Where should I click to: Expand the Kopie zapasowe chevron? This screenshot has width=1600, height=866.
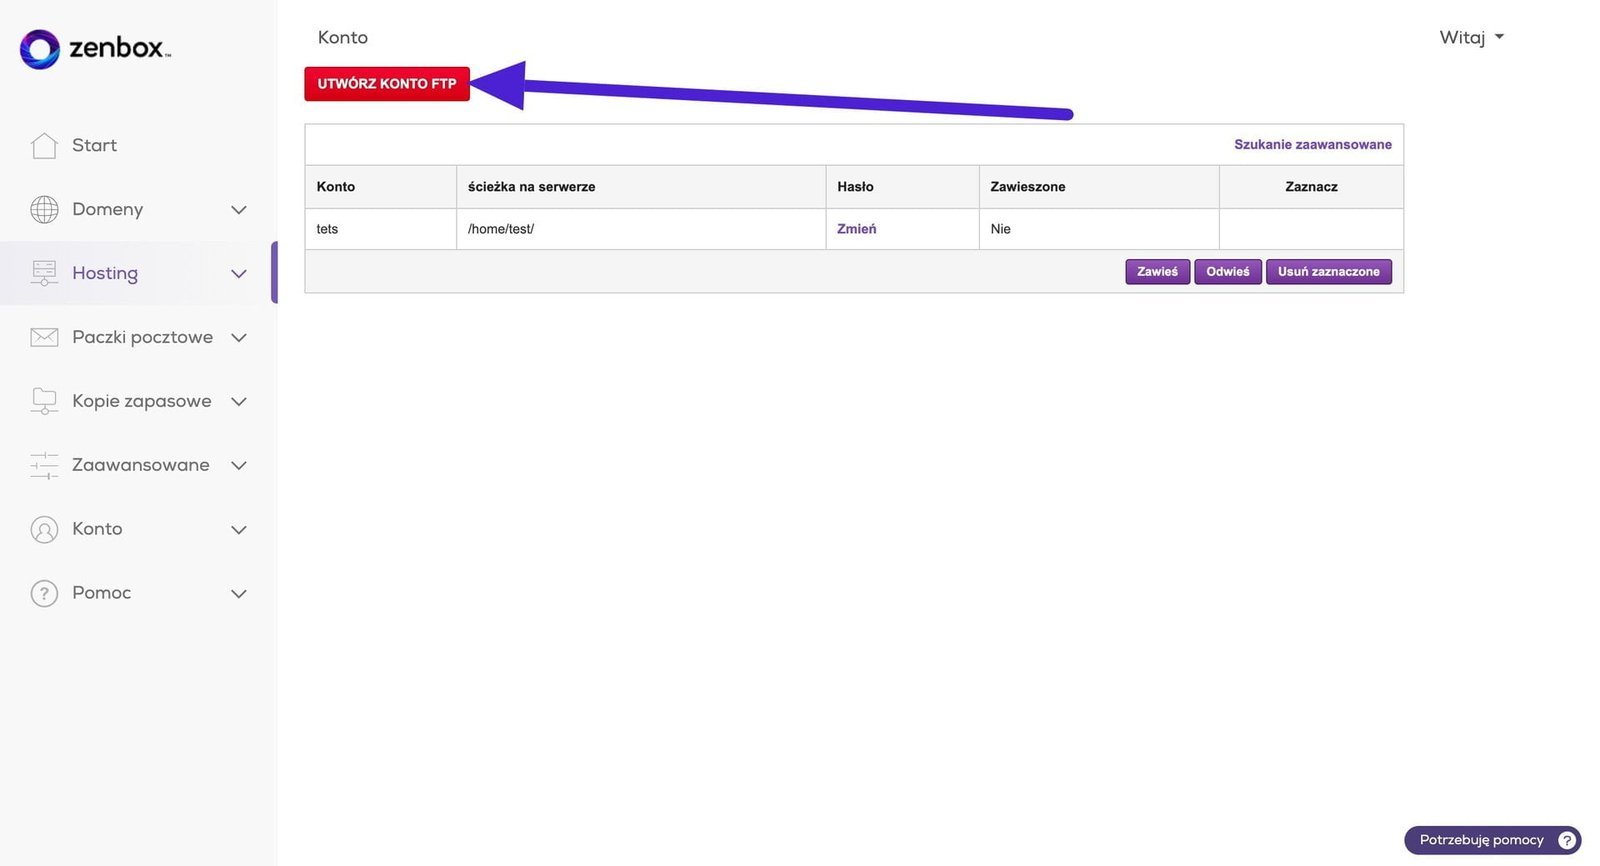[239, 402]
